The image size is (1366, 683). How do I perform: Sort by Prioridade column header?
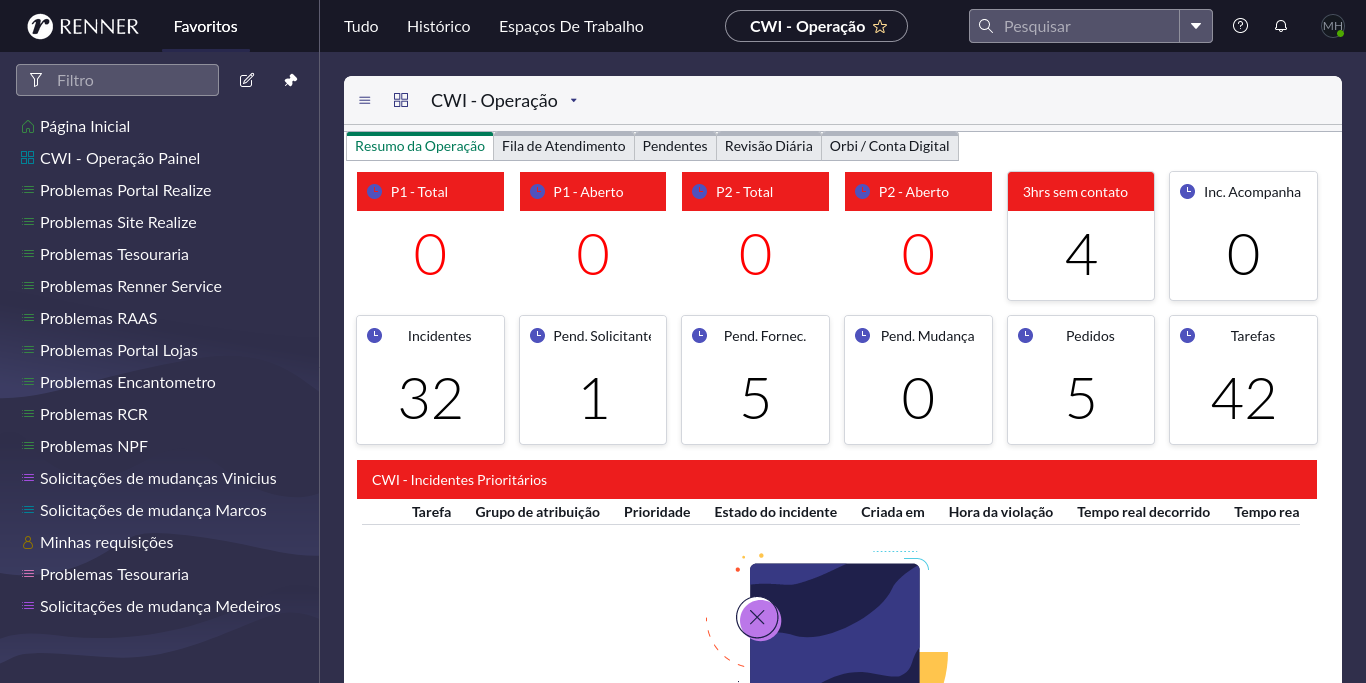pyautogui.click(x=657, y=512)
